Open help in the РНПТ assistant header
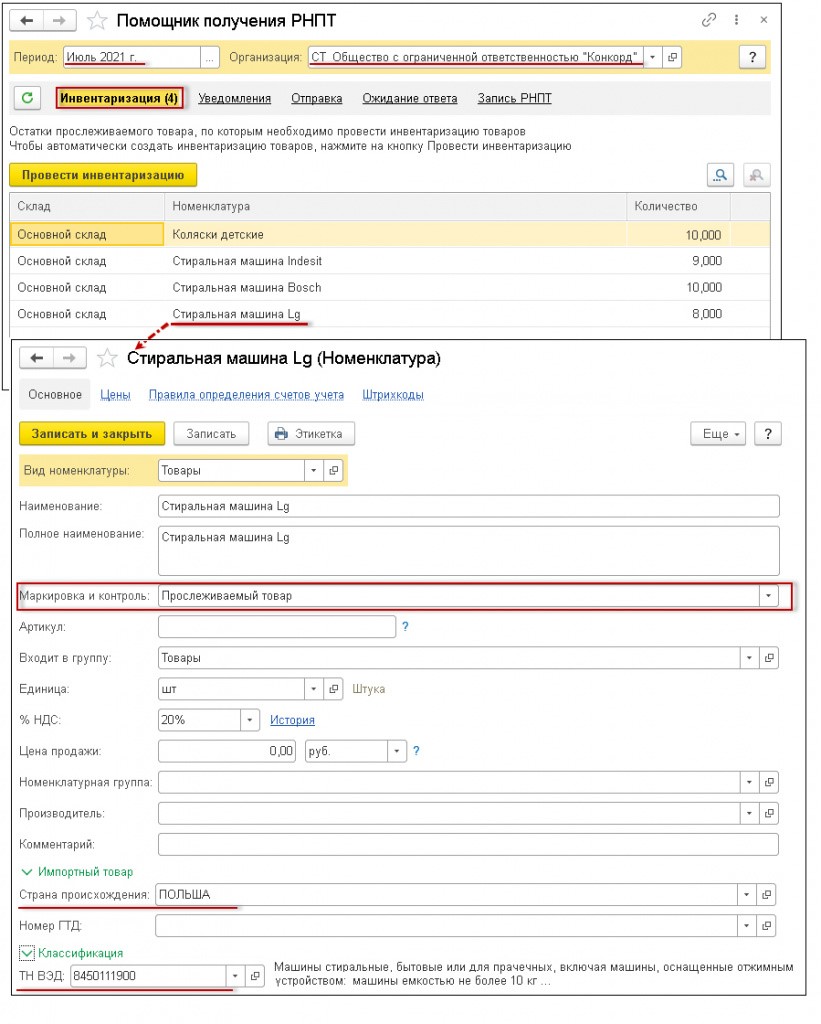Screen dimensions: 821x1024 (752, 57)
